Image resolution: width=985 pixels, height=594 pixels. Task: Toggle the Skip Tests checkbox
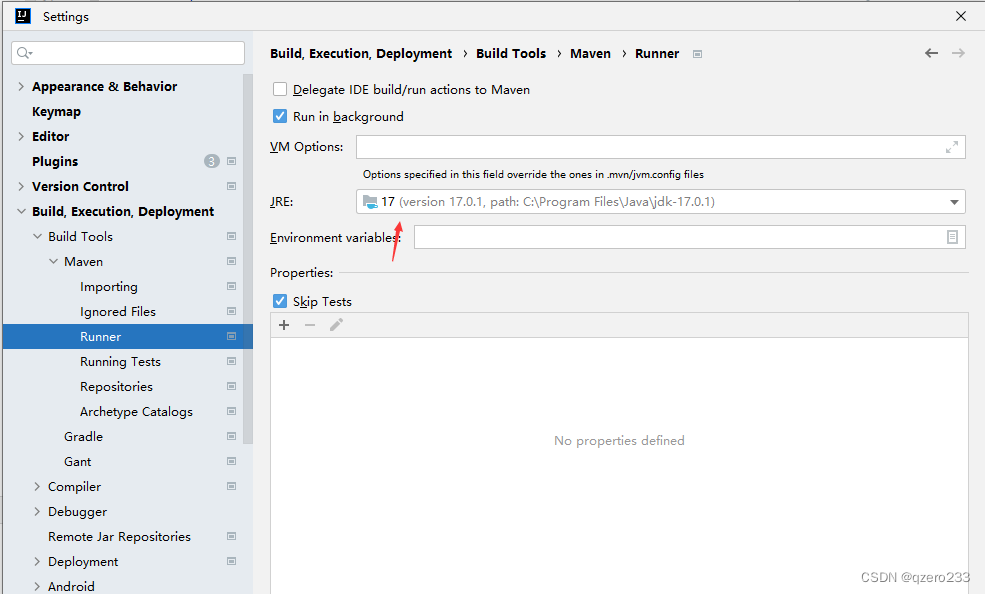point(280,301)
